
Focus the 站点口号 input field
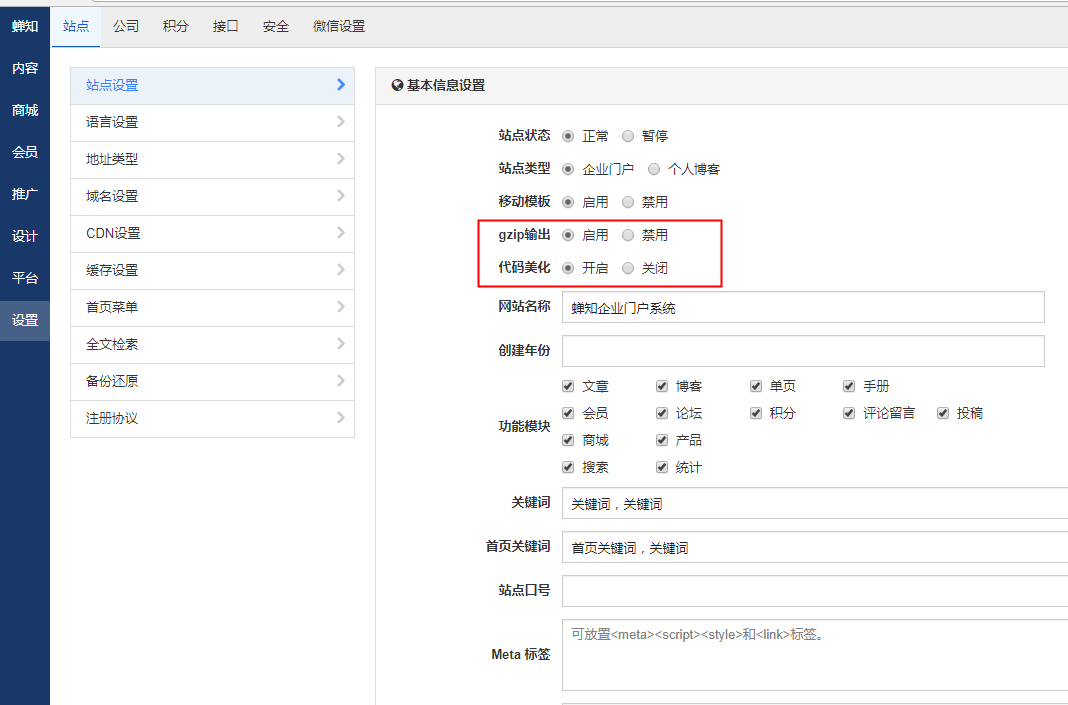tap(815, 591)
